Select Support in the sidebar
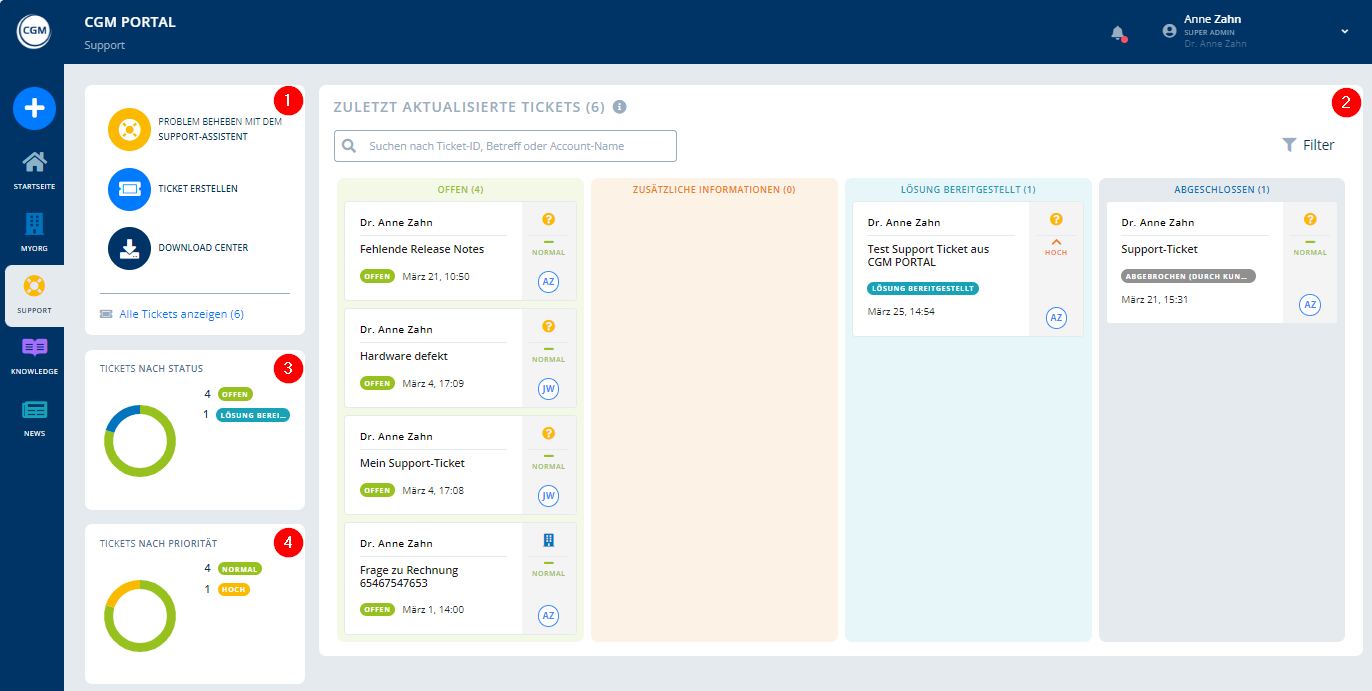Viewport: 1372px width, 691px height. (x=34, y=295)
